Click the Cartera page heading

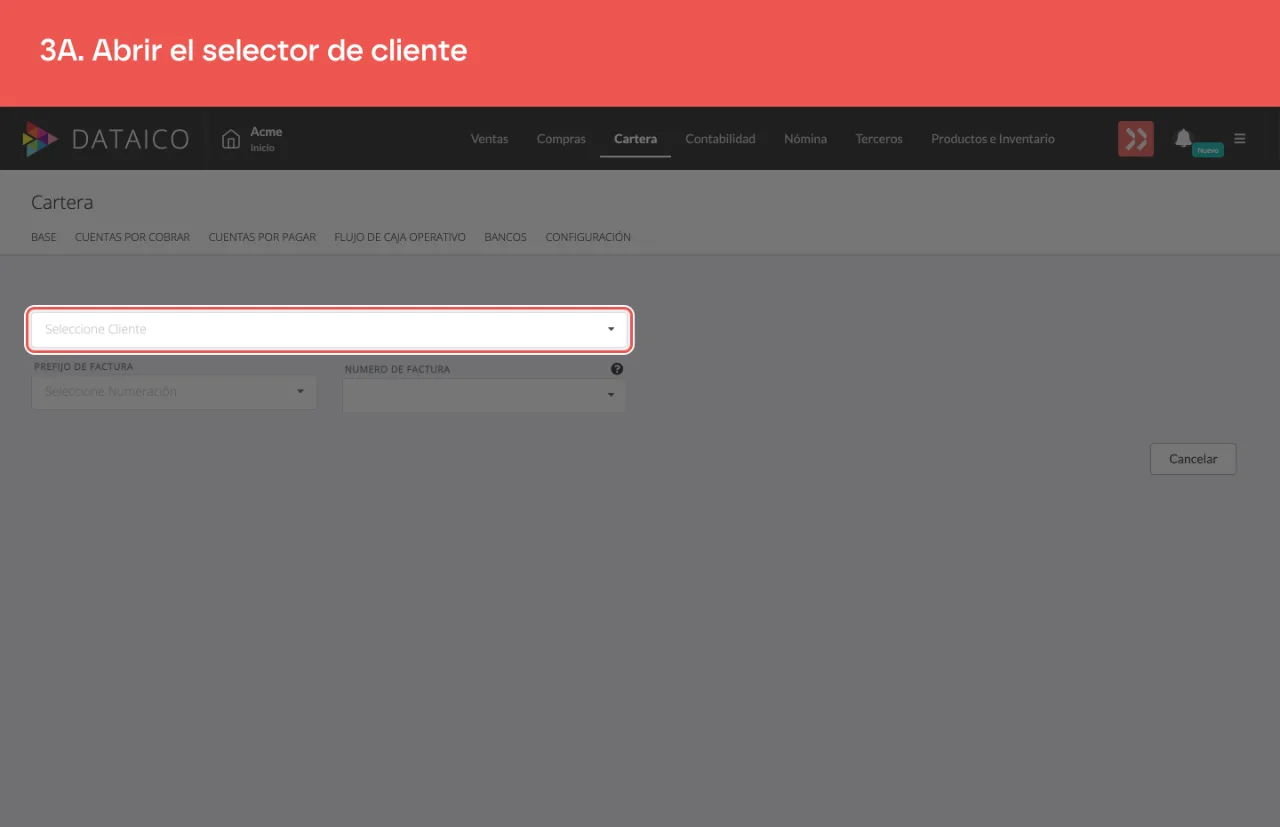[62, 202]
